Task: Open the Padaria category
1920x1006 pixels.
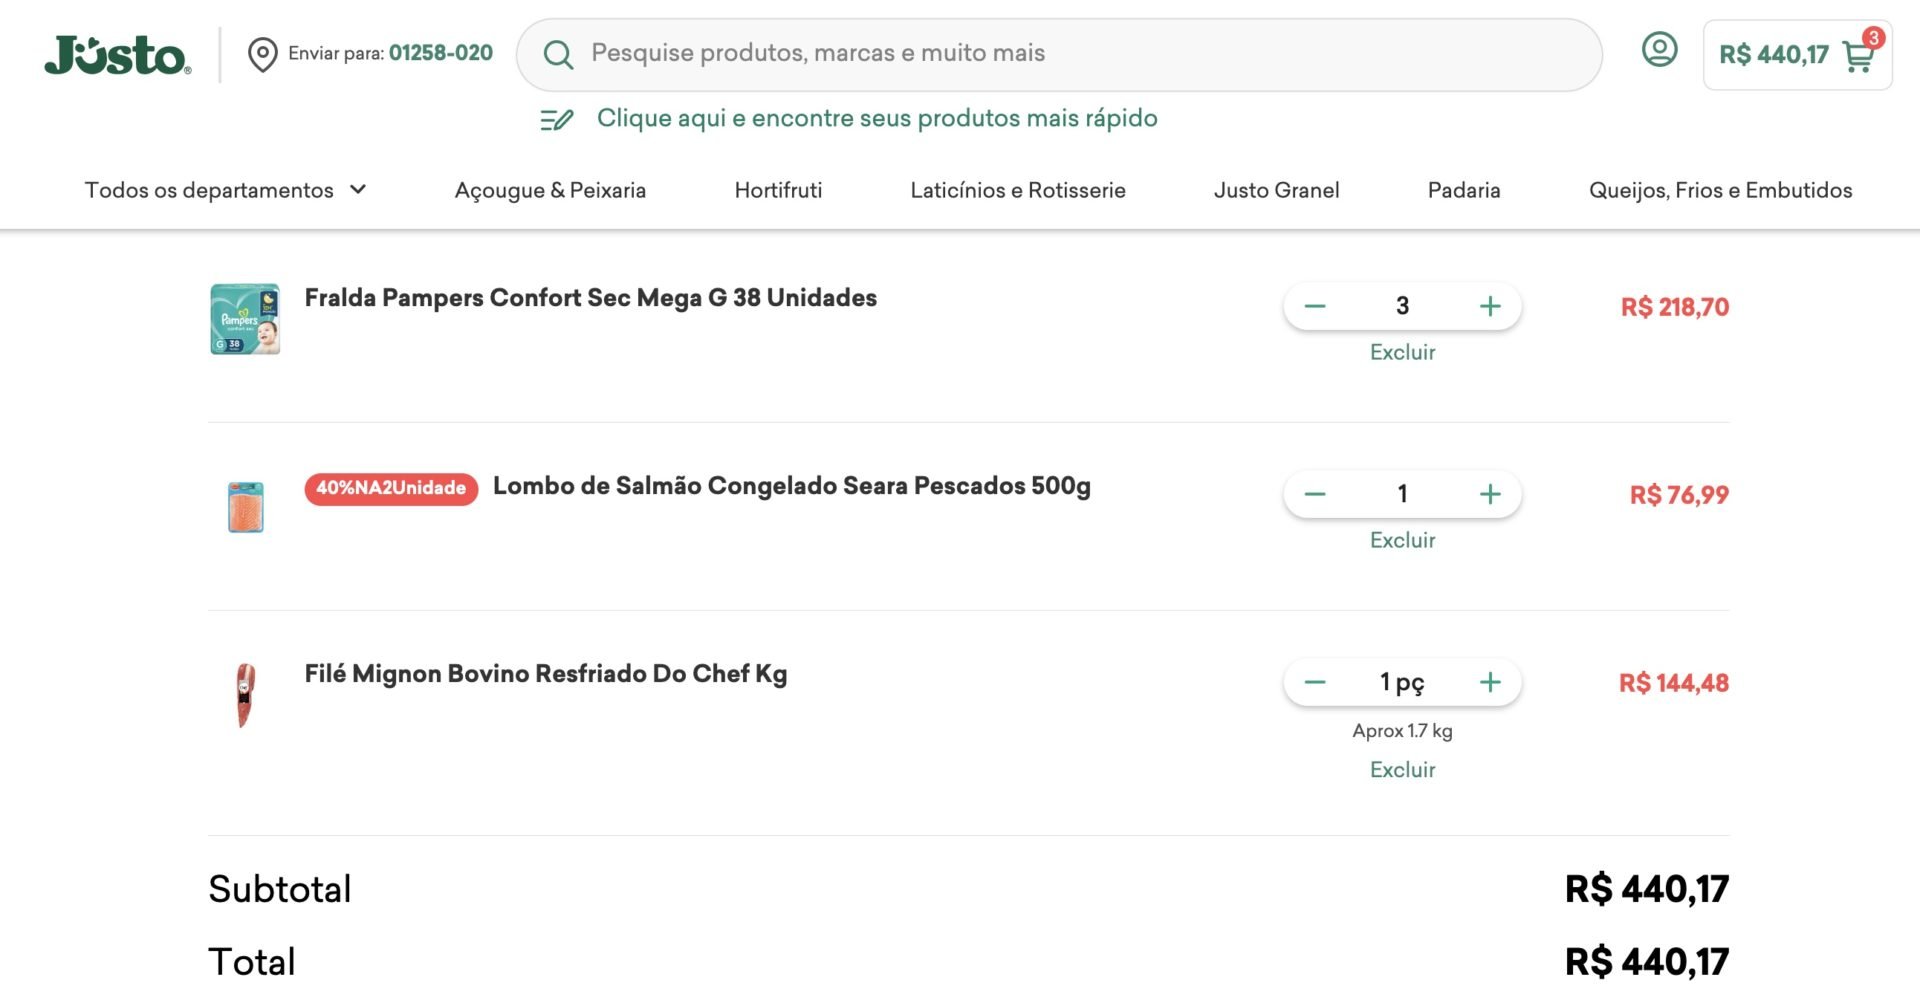Action: (x=1464, y=190)
